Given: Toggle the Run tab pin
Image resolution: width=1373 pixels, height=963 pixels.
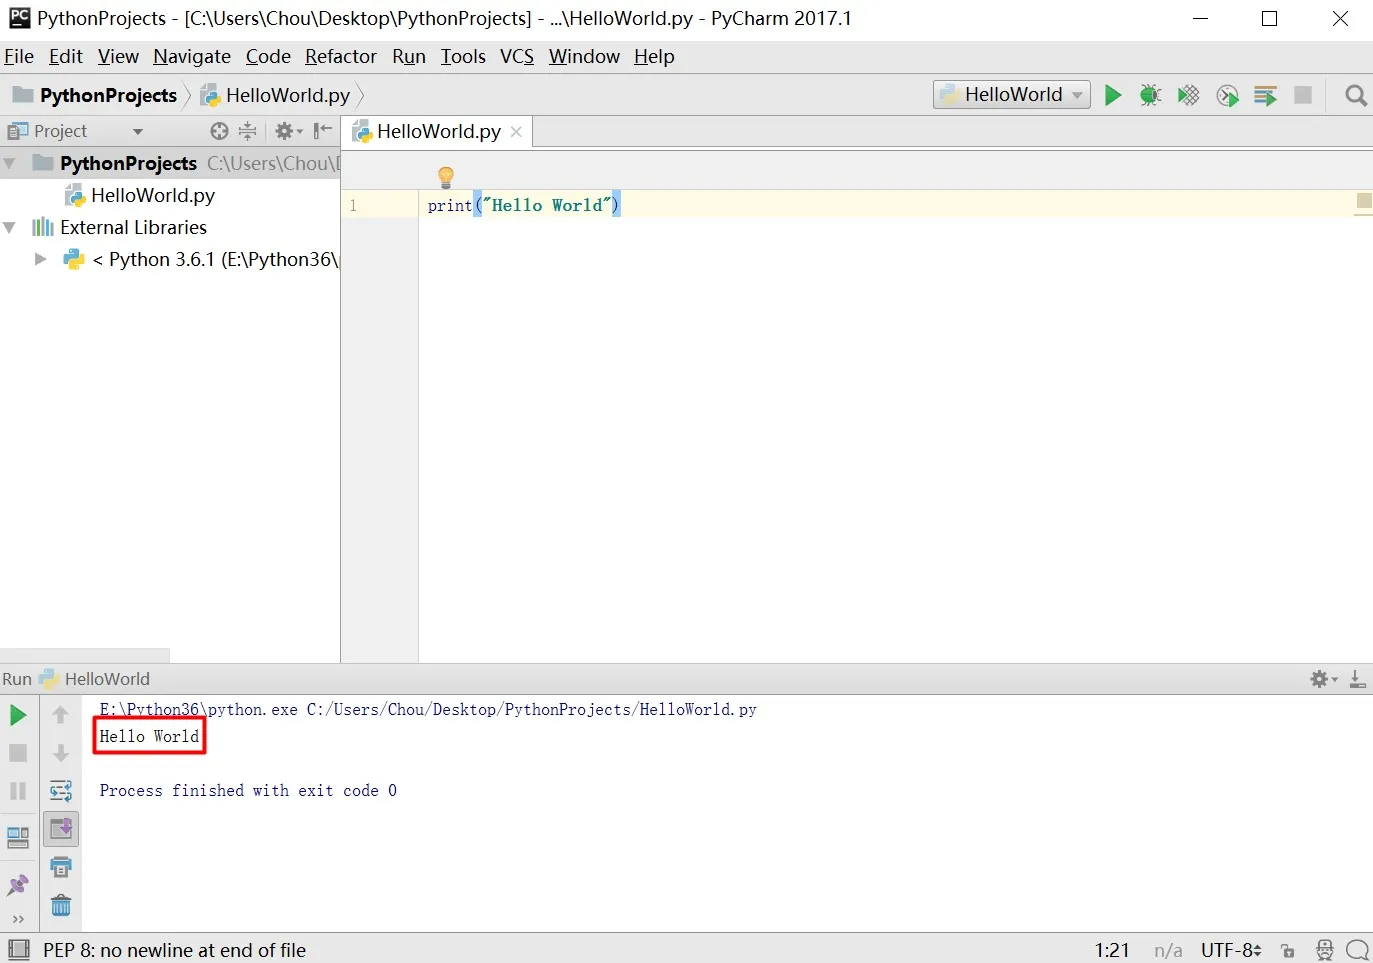Looking at the screenshot, I should 18,885.
